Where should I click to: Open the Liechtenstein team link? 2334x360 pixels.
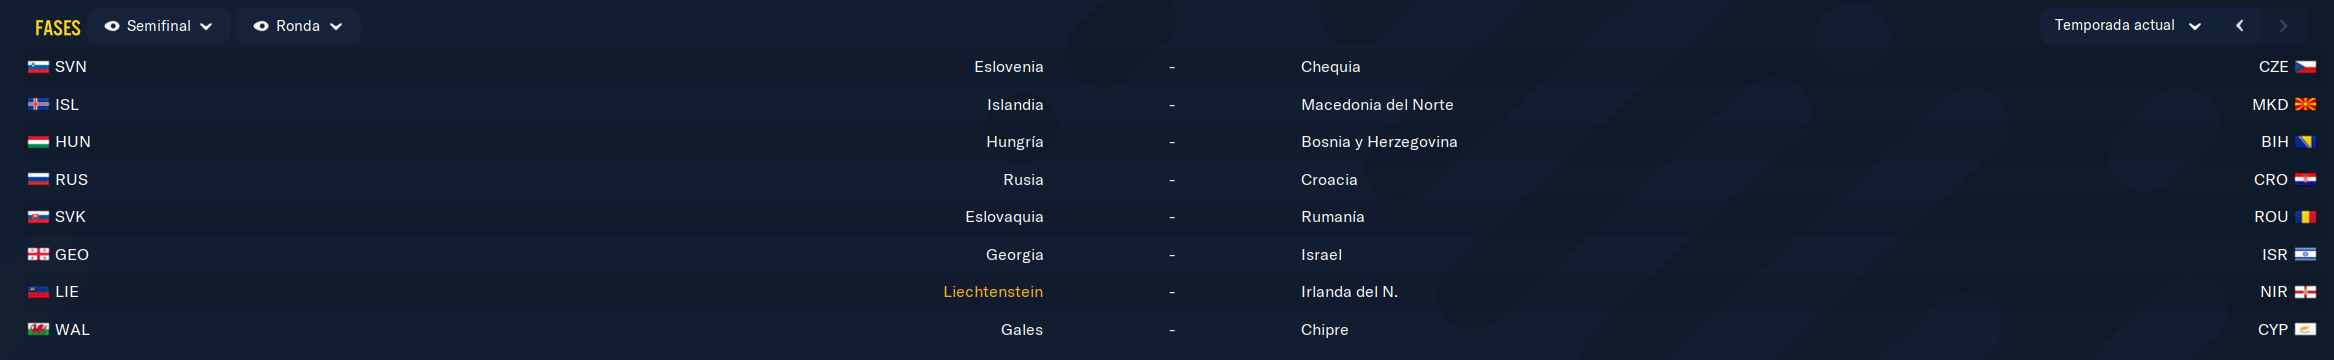pos(993,292)
